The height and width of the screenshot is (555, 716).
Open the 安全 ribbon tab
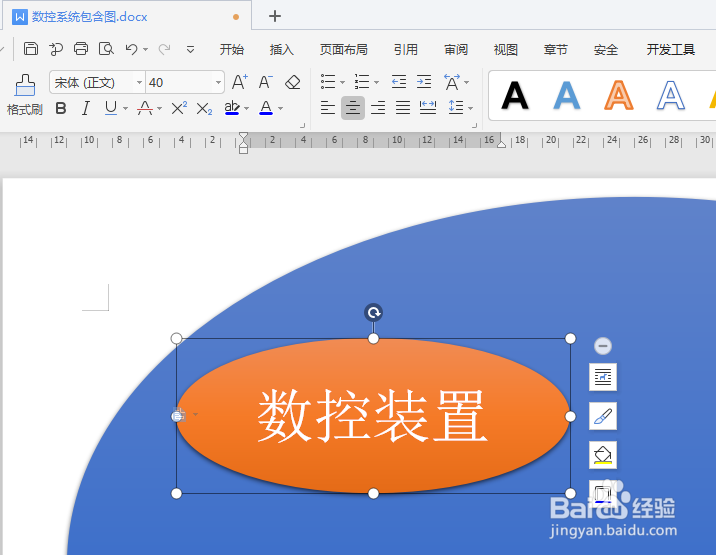tap(605, 49)
